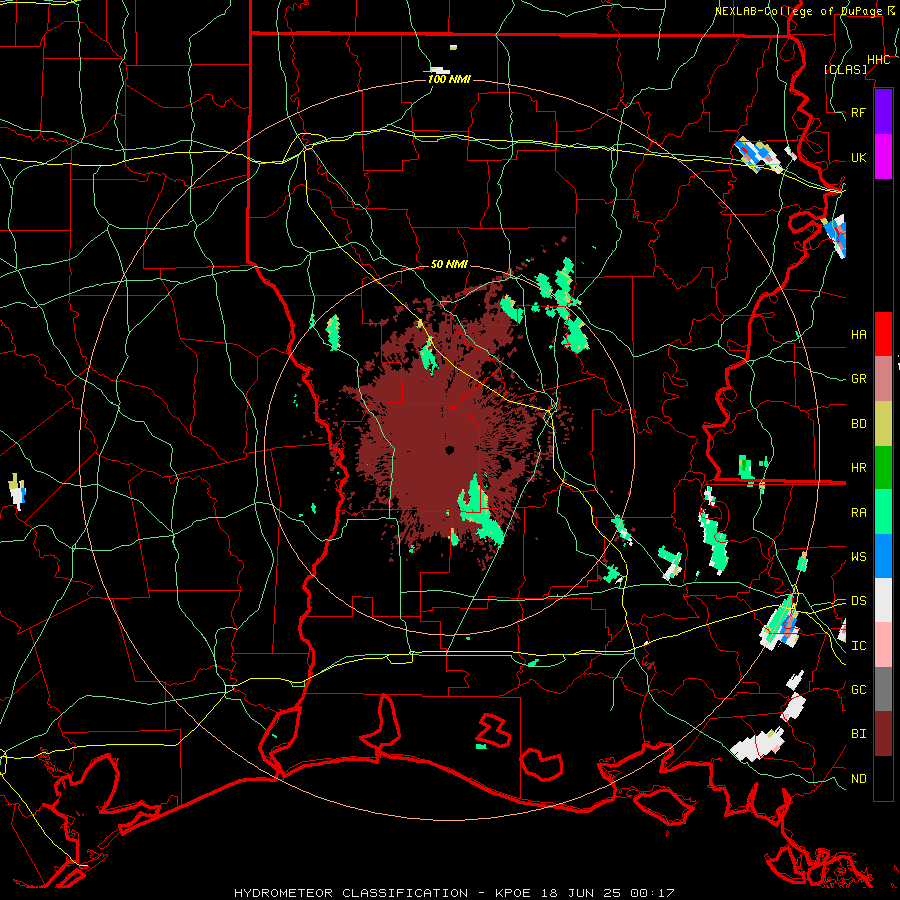Click the HA legend label
The height and width of the screenshot is (900, 900).
click(859, 335)
